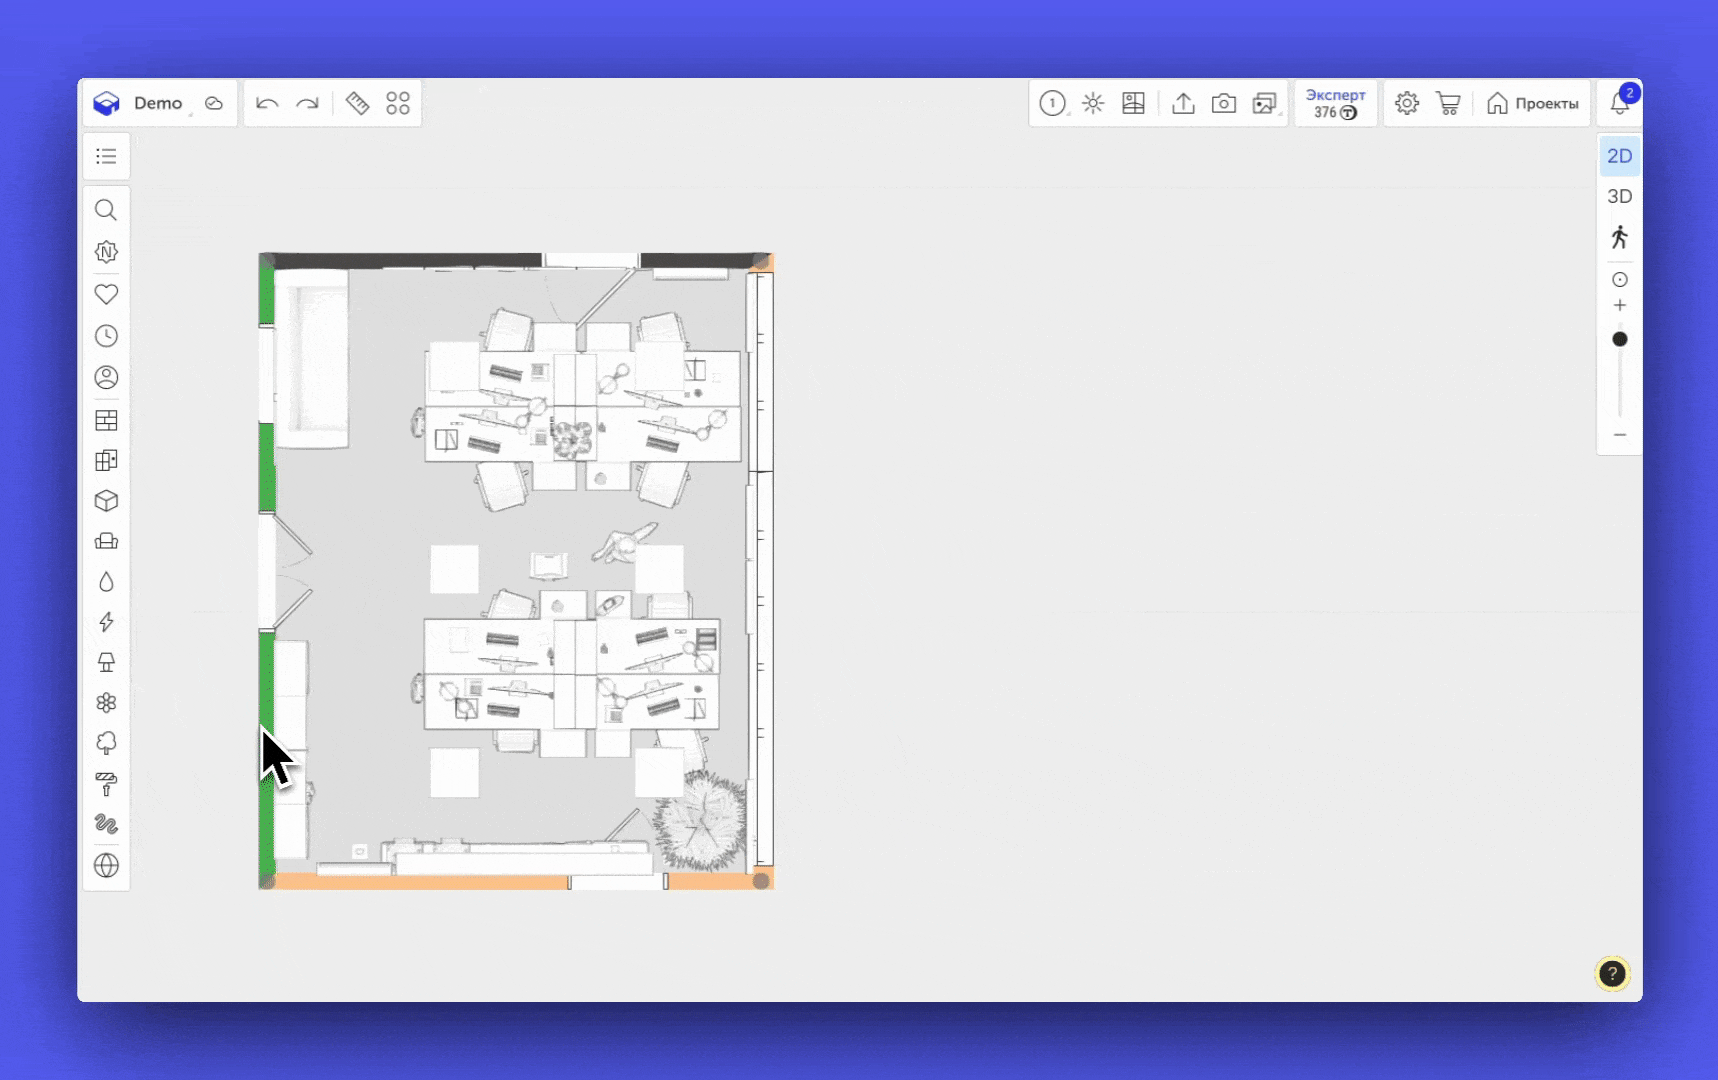This screenshot has width=1718, height=1080.
Task: Open the four-circles grid tool
Action: (398, 103)
